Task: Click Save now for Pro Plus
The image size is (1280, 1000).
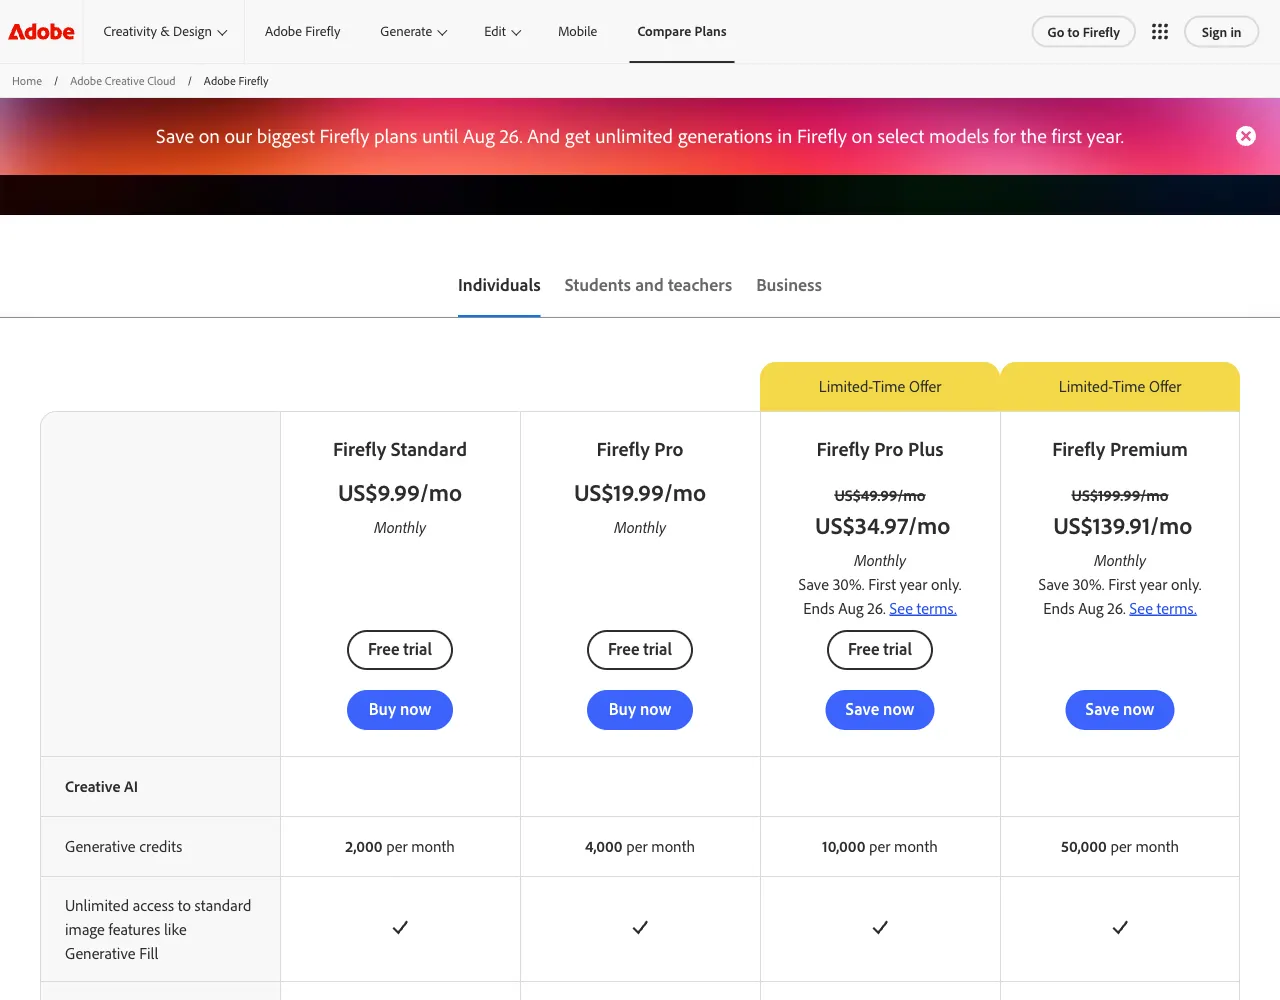Action: (880, 710)
